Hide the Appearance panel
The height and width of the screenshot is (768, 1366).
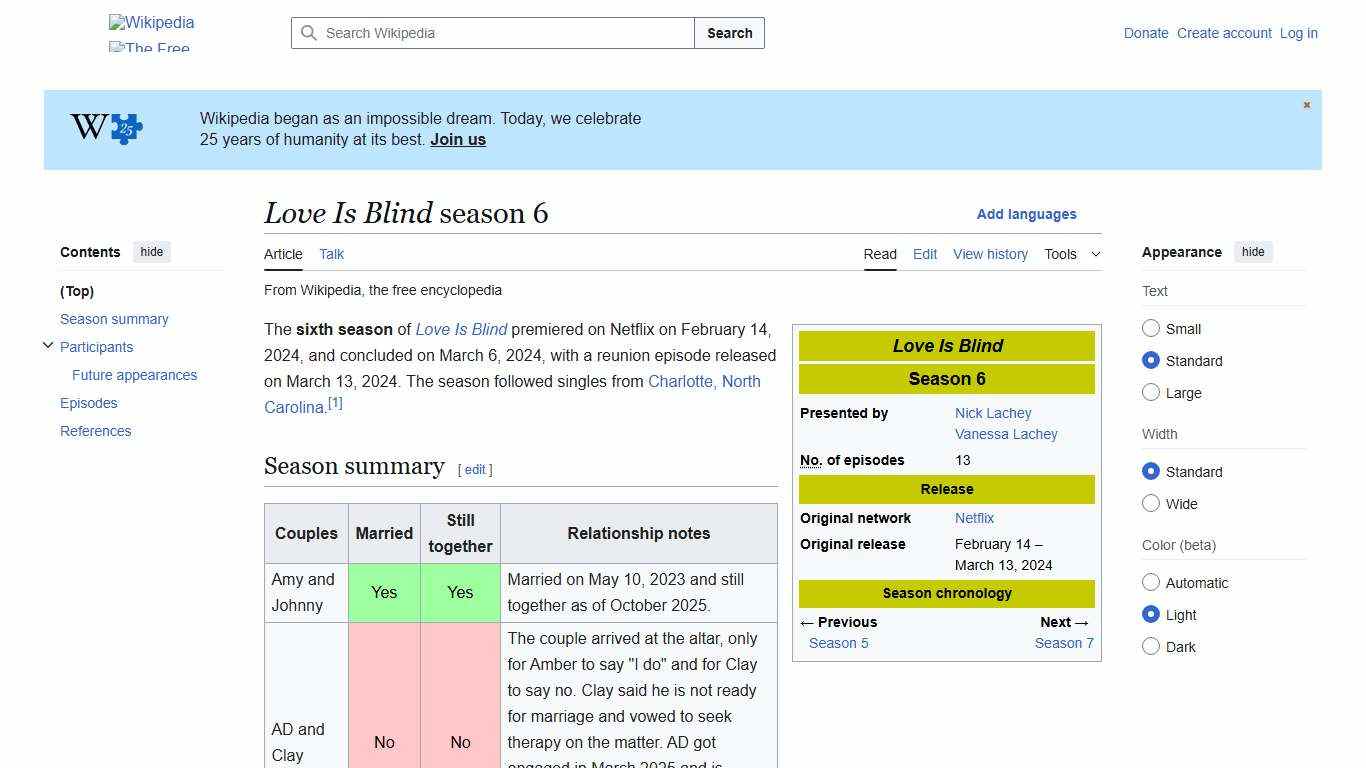1253,252
